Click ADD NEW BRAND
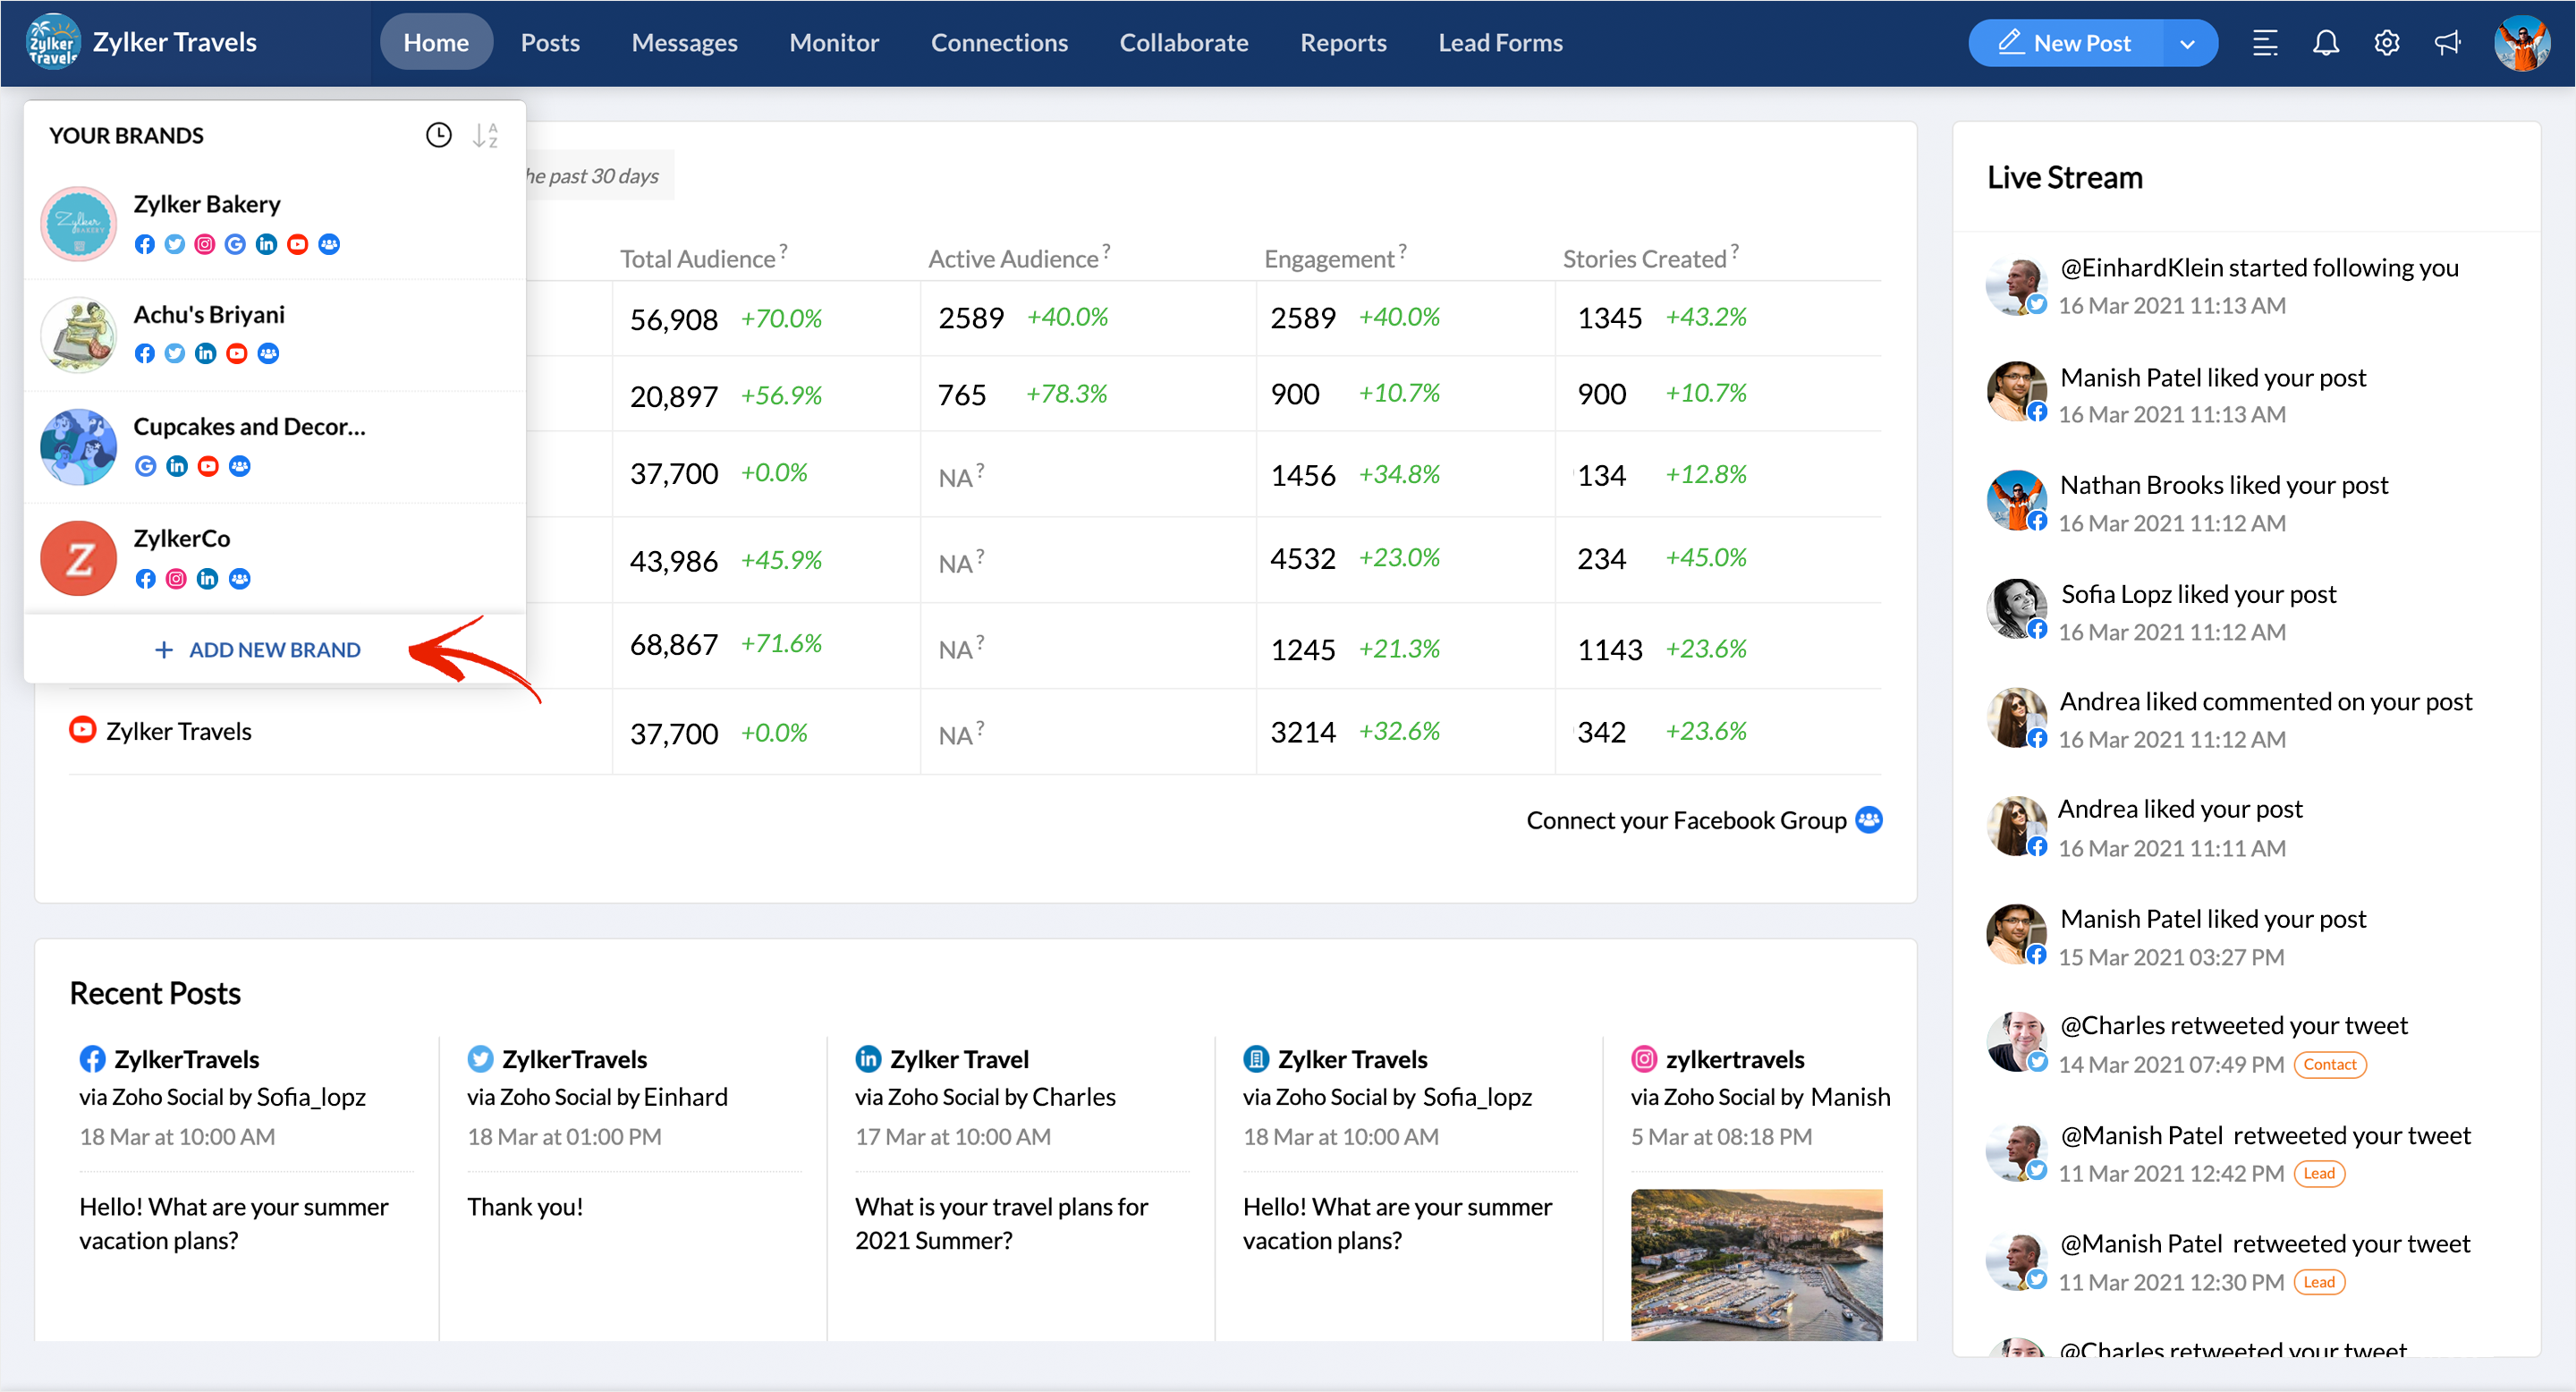The image size is (2576, 1392). click(258, 650)
